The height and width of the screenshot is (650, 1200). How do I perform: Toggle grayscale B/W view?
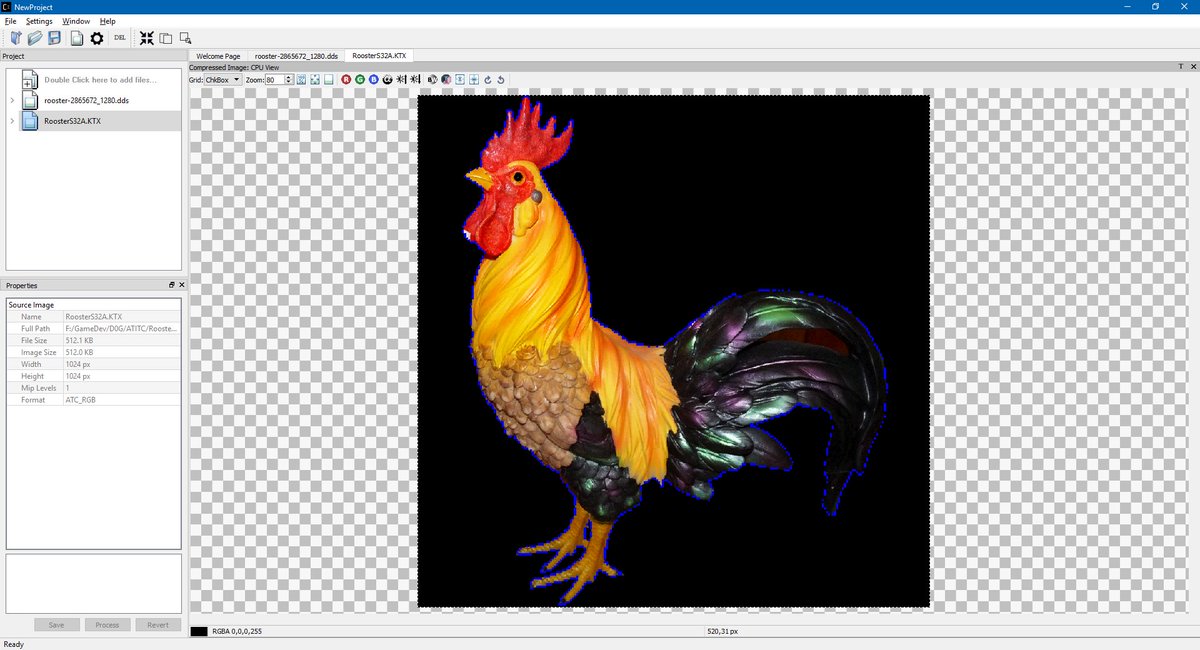tap(433, 79)
